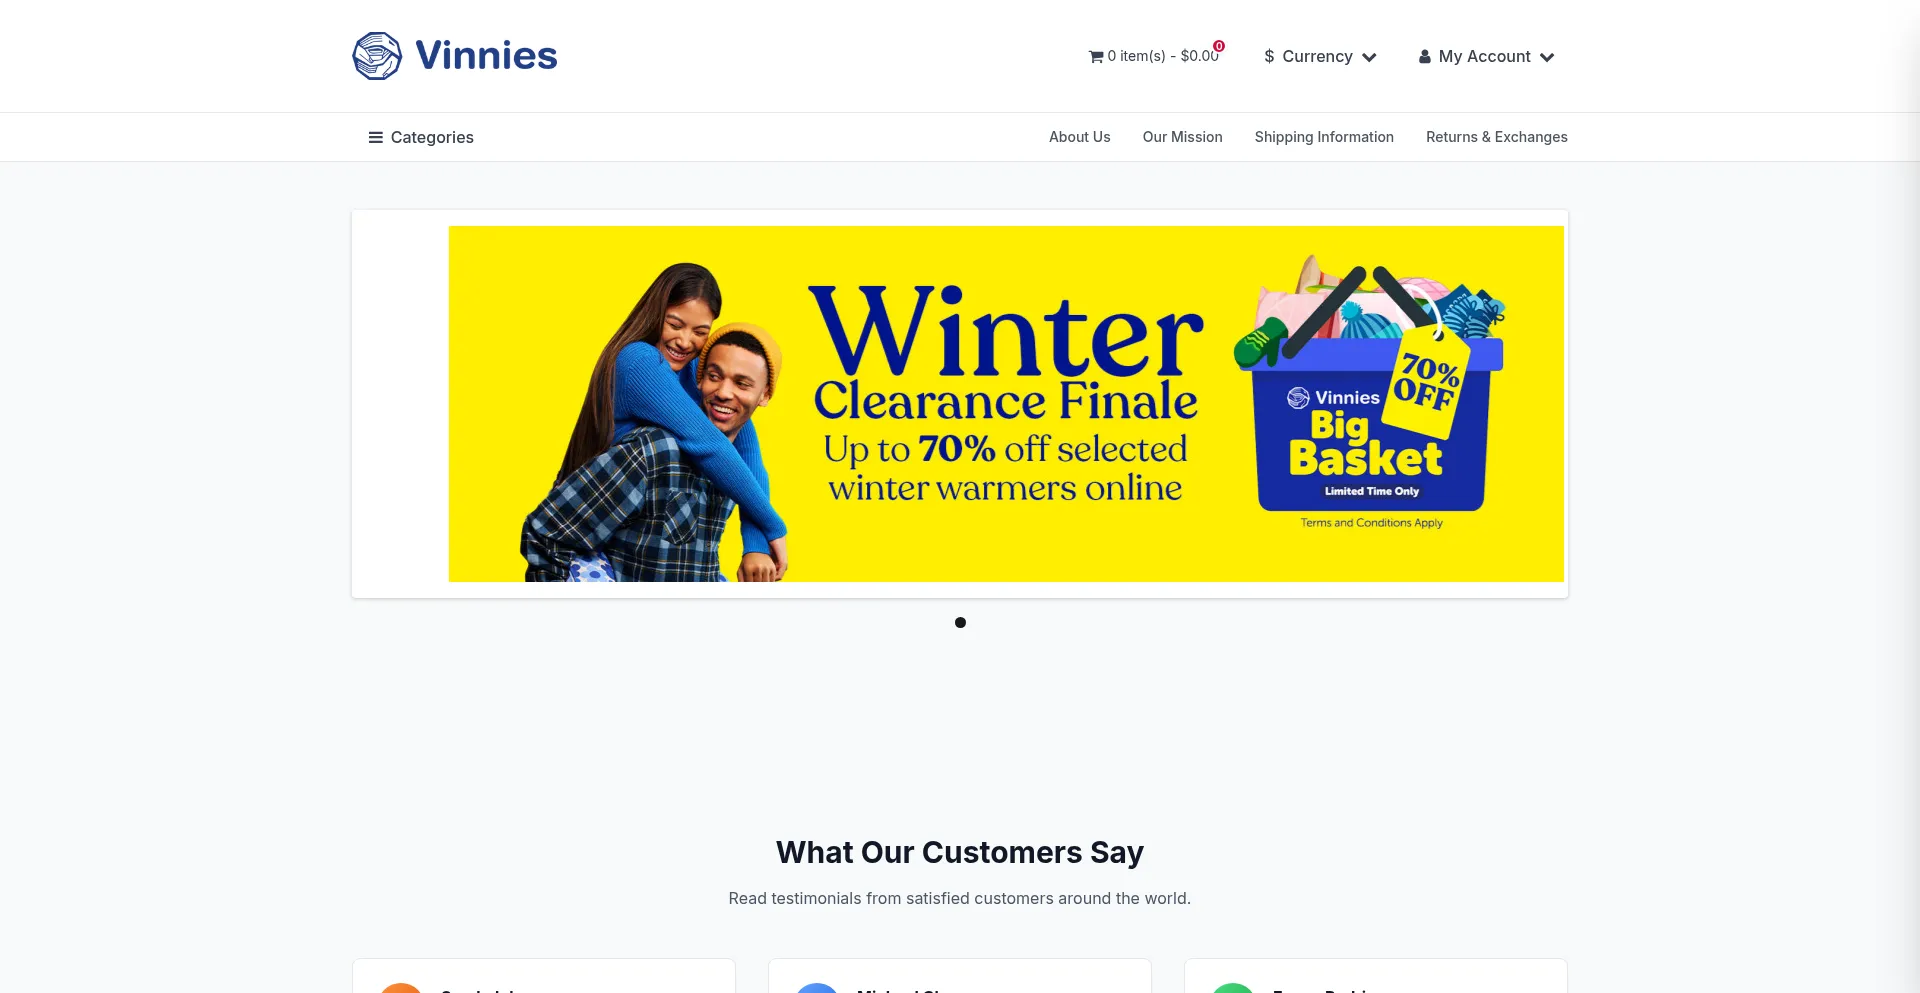Viewport: 1920px width, 993px height.
Task: Click the Vinnies logo emblem
Action: point(377,56)
